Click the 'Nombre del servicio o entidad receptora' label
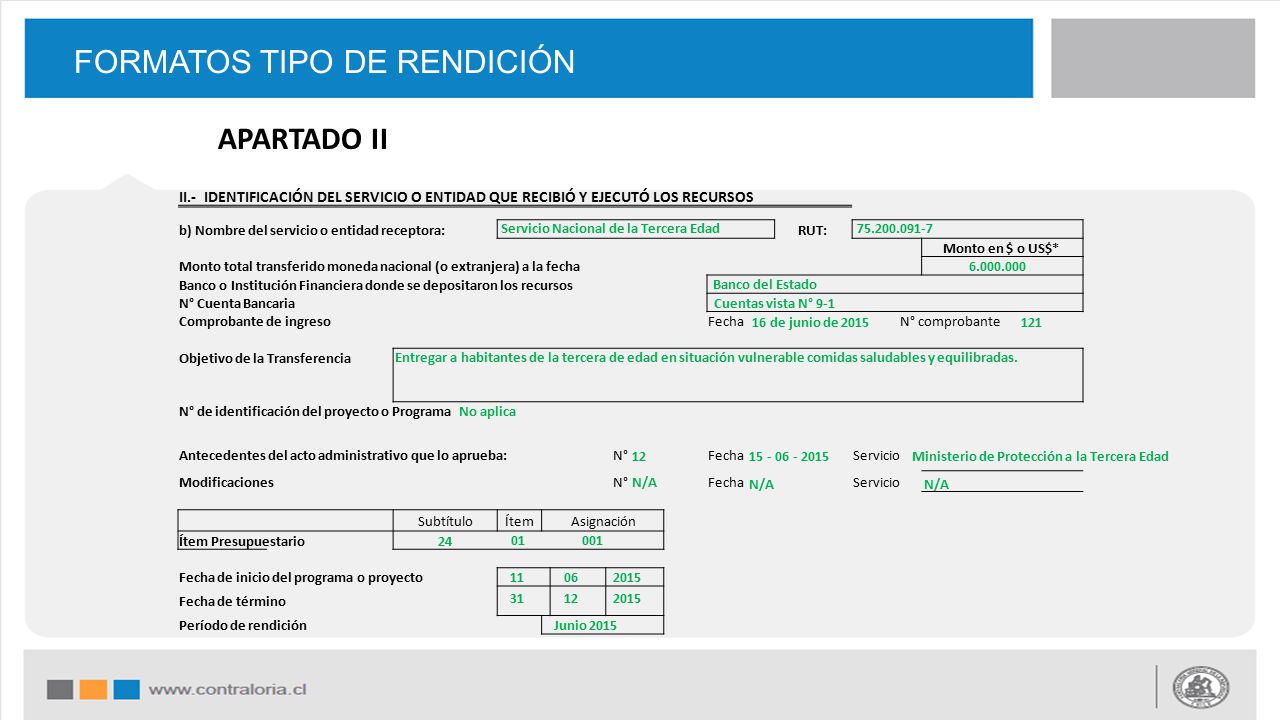 click(312, 231)
